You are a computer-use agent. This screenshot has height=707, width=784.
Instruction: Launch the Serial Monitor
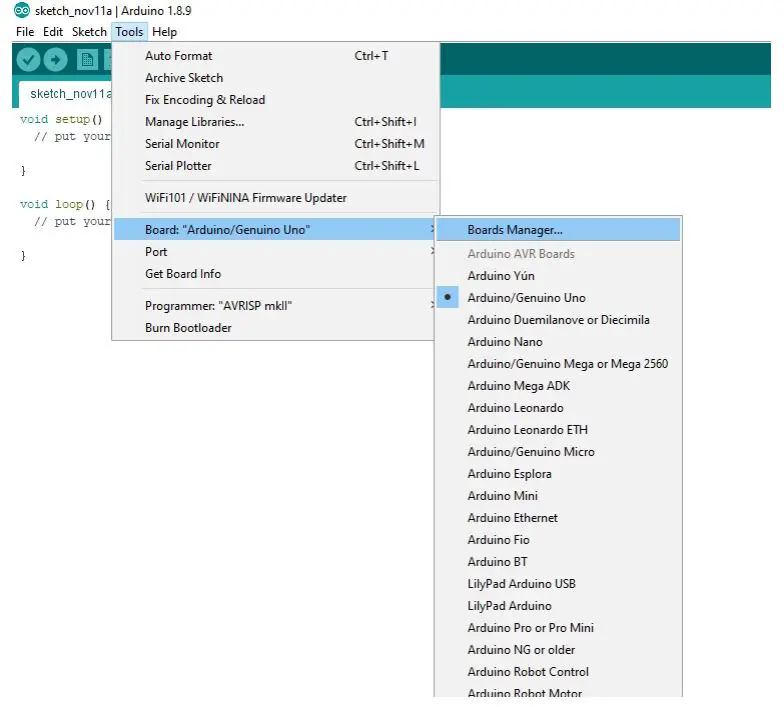182,144
